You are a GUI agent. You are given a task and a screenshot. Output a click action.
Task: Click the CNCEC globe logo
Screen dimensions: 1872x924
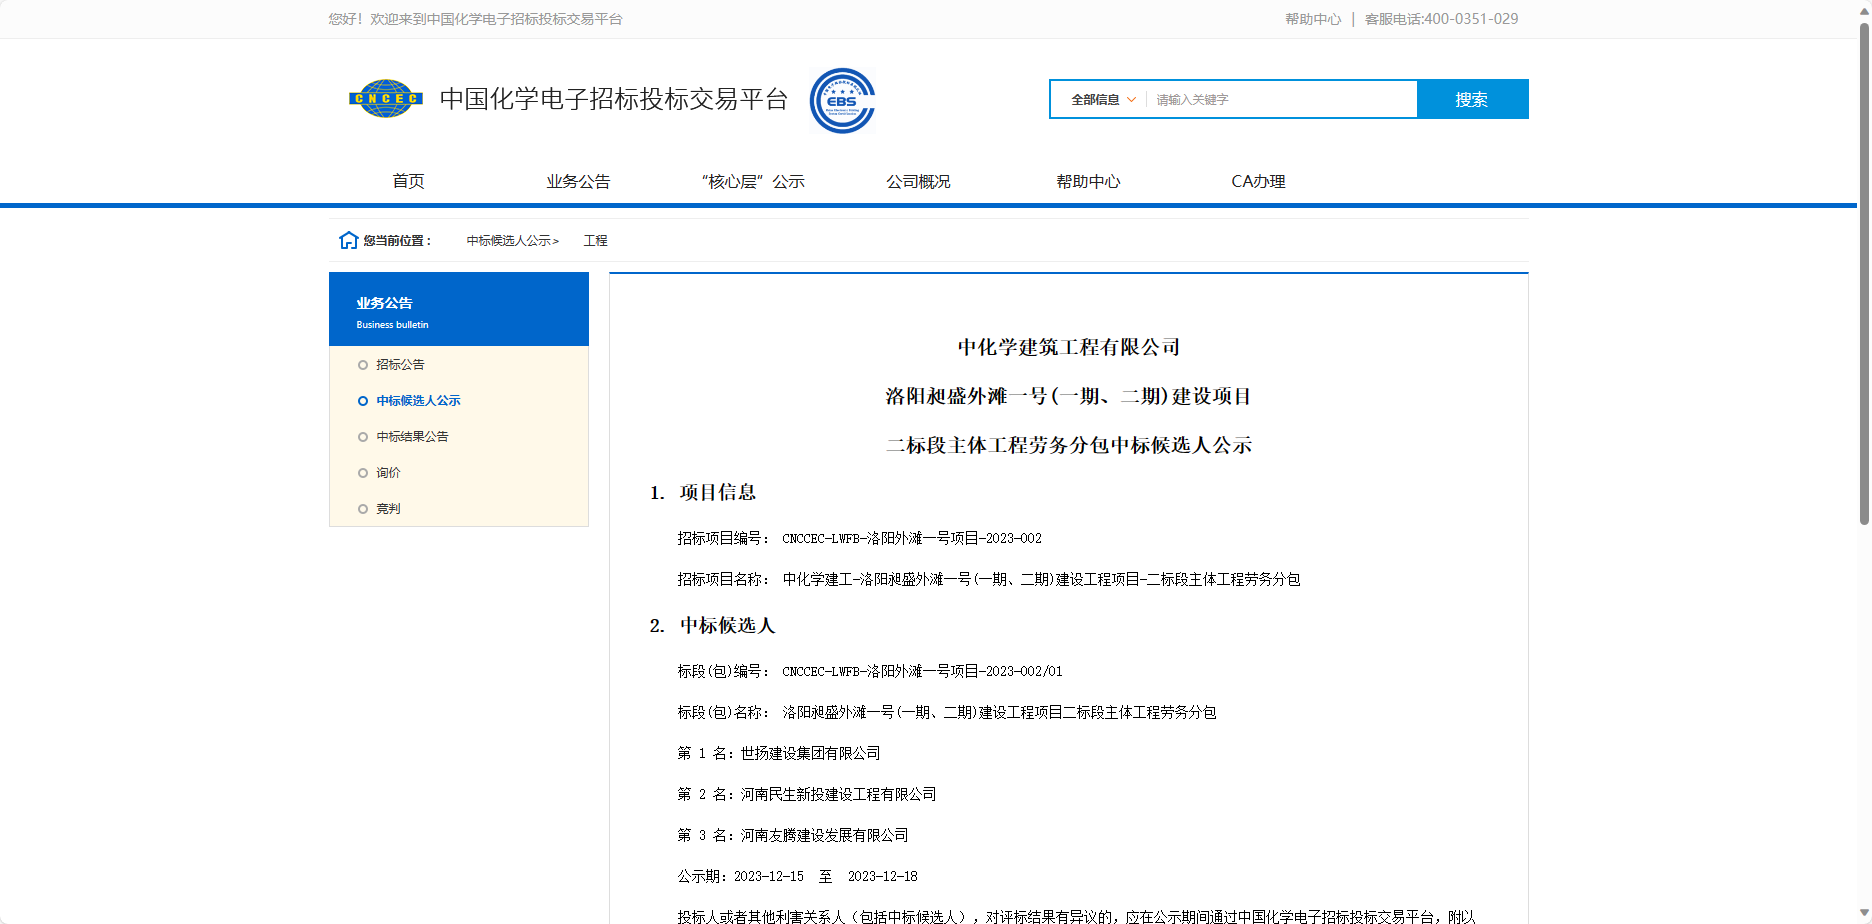point(385,99)
